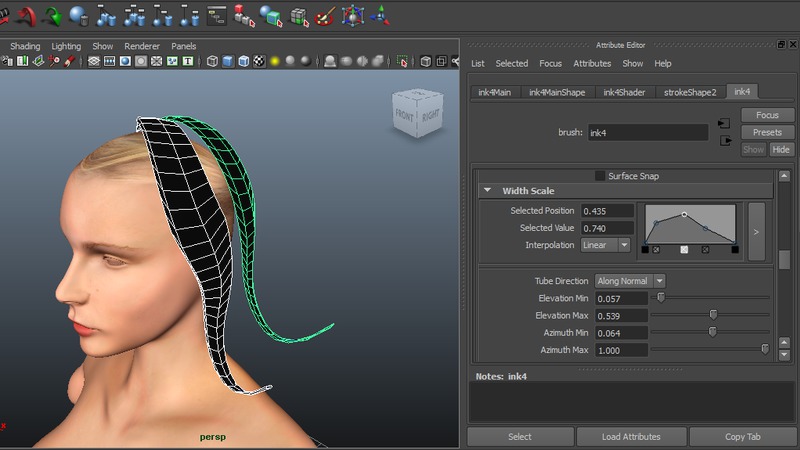Expand the width scale ramp with arrow button
Image resolution: width=800 pixels, height=450 pixels.
pos(756,231)
